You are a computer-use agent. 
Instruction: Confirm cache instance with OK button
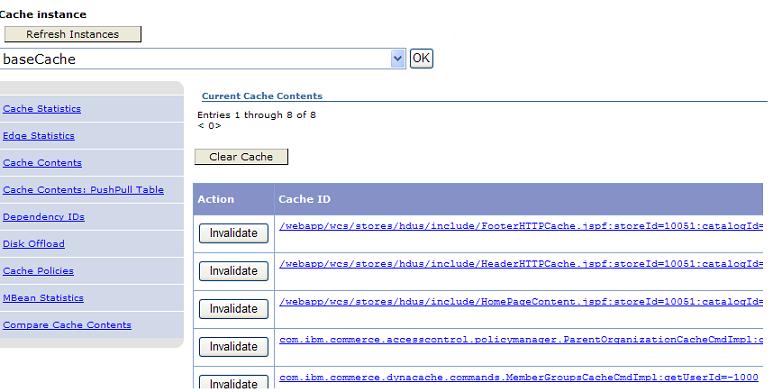click(x=421, y=58)
